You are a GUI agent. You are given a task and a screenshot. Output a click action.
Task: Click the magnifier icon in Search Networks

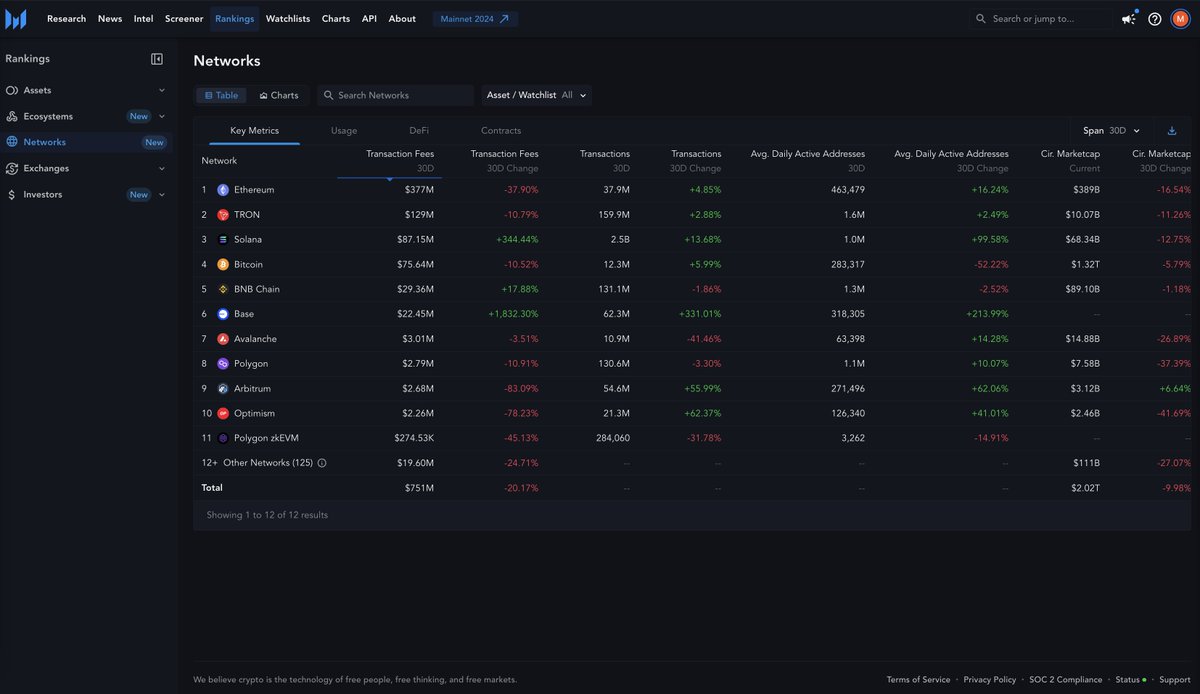(328, 95)
